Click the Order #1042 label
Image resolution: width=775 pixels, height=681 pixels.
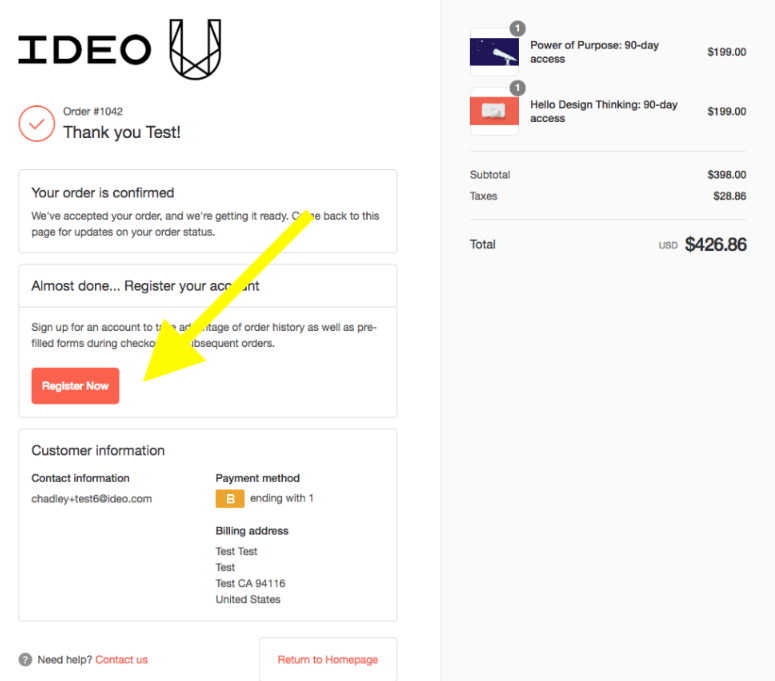tap(93, 112)
